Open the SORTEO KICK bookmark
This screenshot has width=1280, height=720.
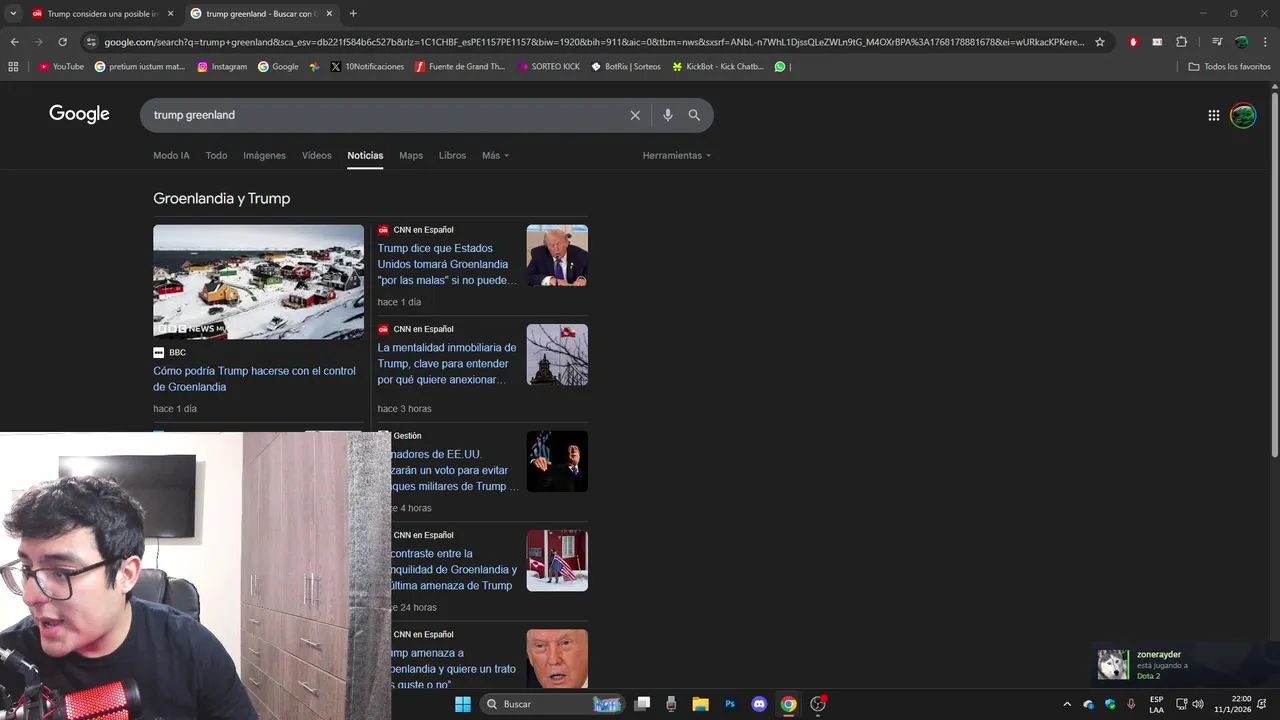(x=549, y=67)
